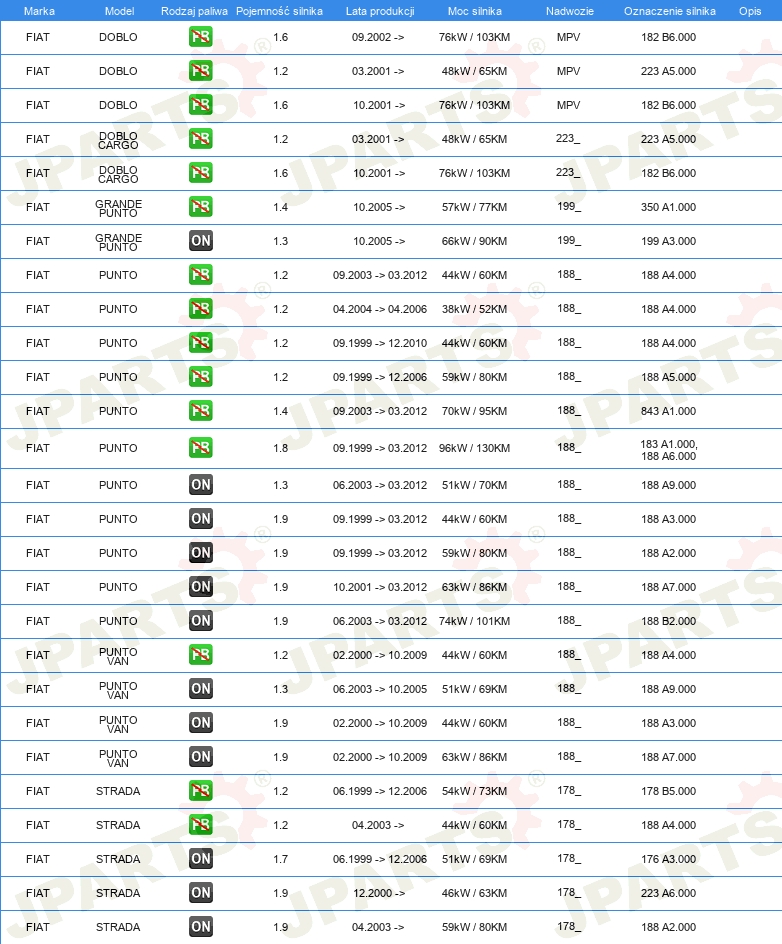Click the ON diesel icon in the PUNTO 188 B2.000 row

pyautogui.click(x=200, y=621)
